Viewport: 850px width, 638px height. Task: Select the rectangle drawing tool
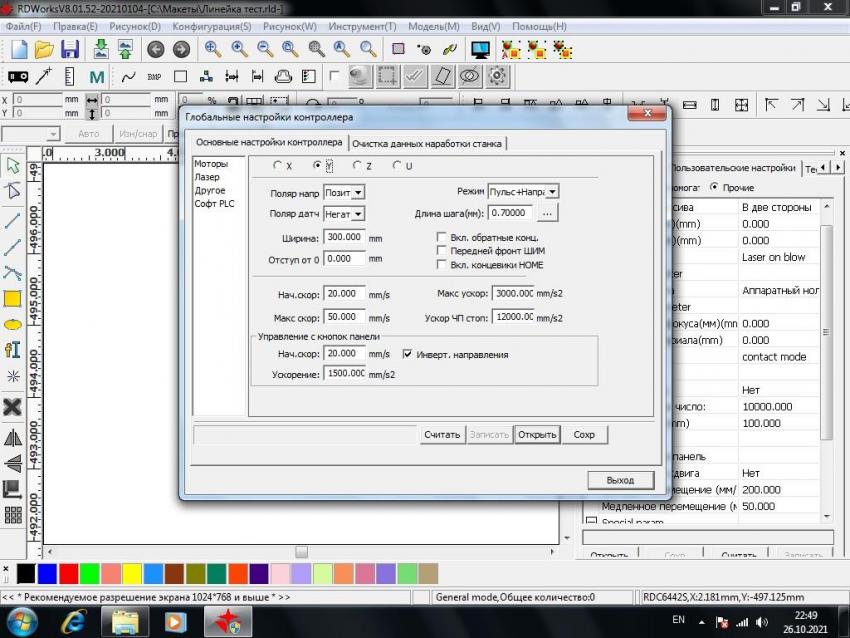pos(13,298)
